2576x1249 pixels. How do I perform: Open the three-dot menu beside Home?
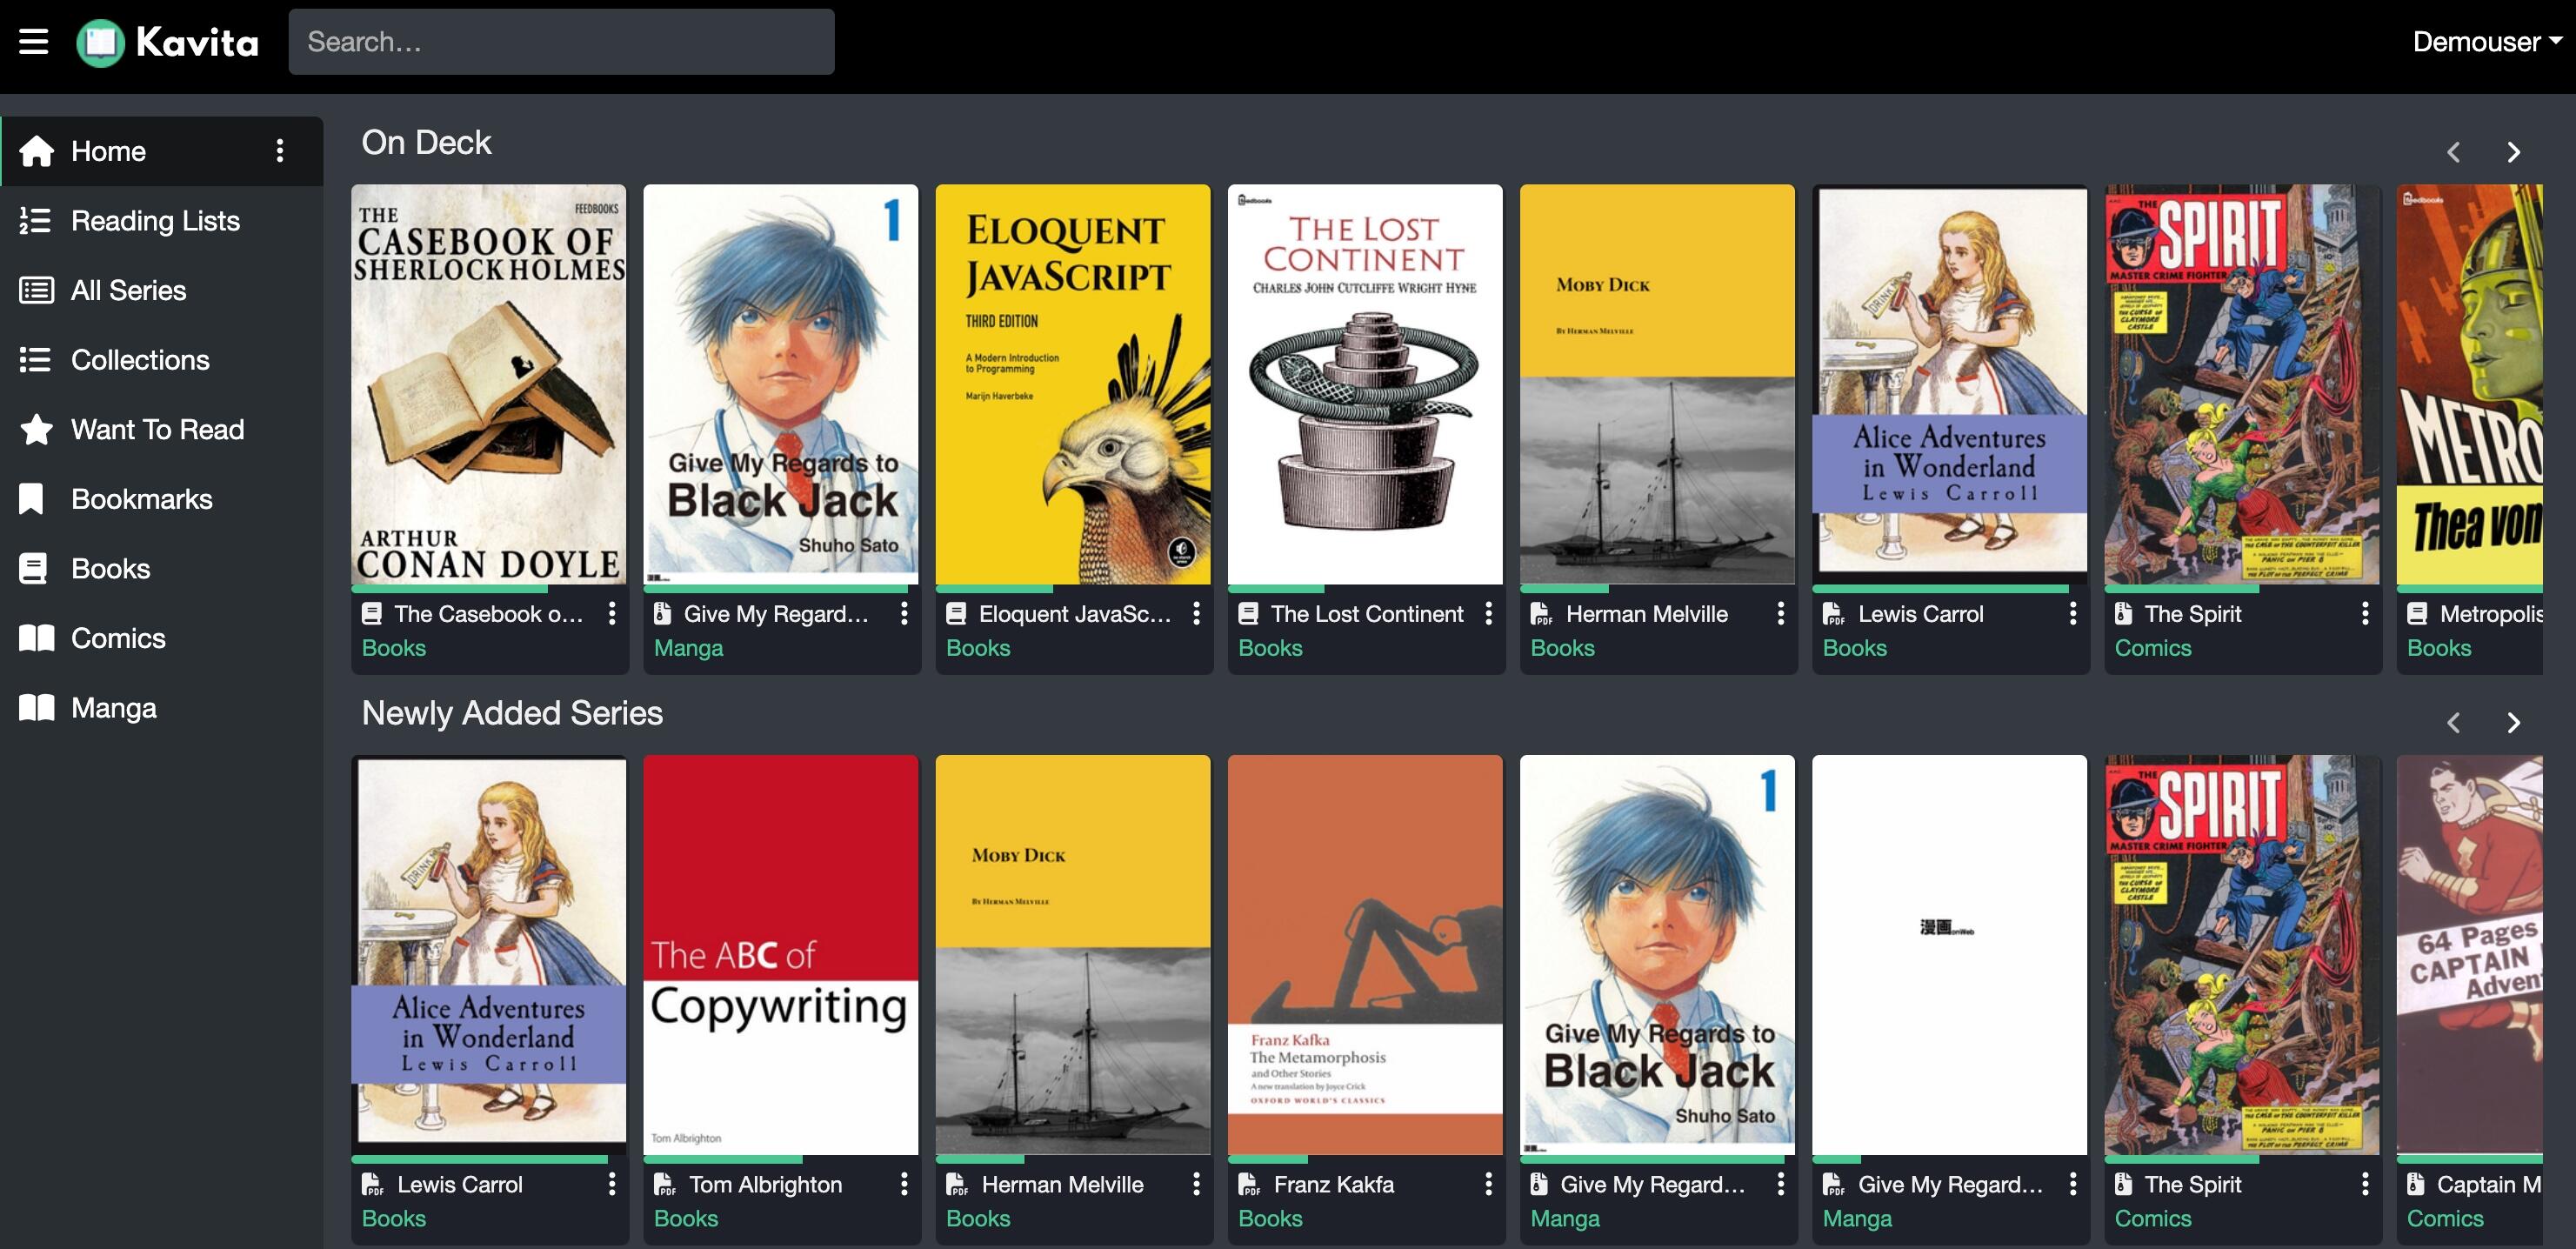point(280,151)
